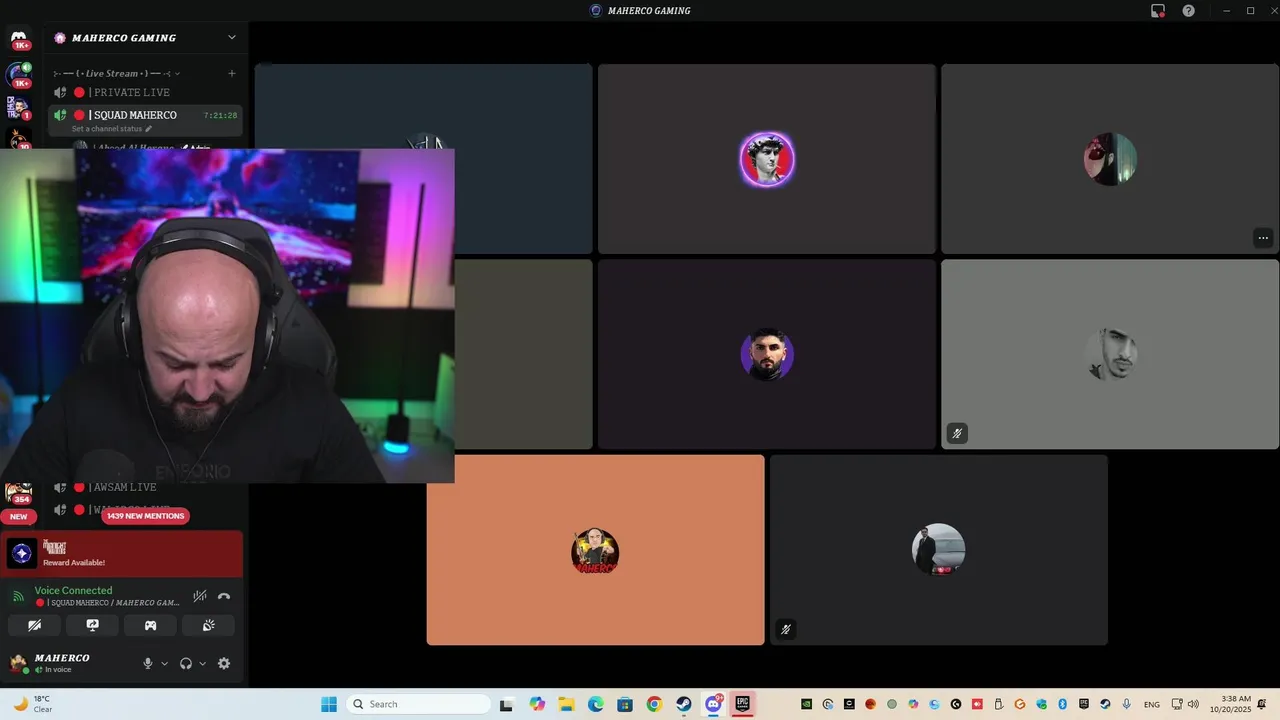Open Task View in taskbar
1280x720 pixels.
coord(506,704)
